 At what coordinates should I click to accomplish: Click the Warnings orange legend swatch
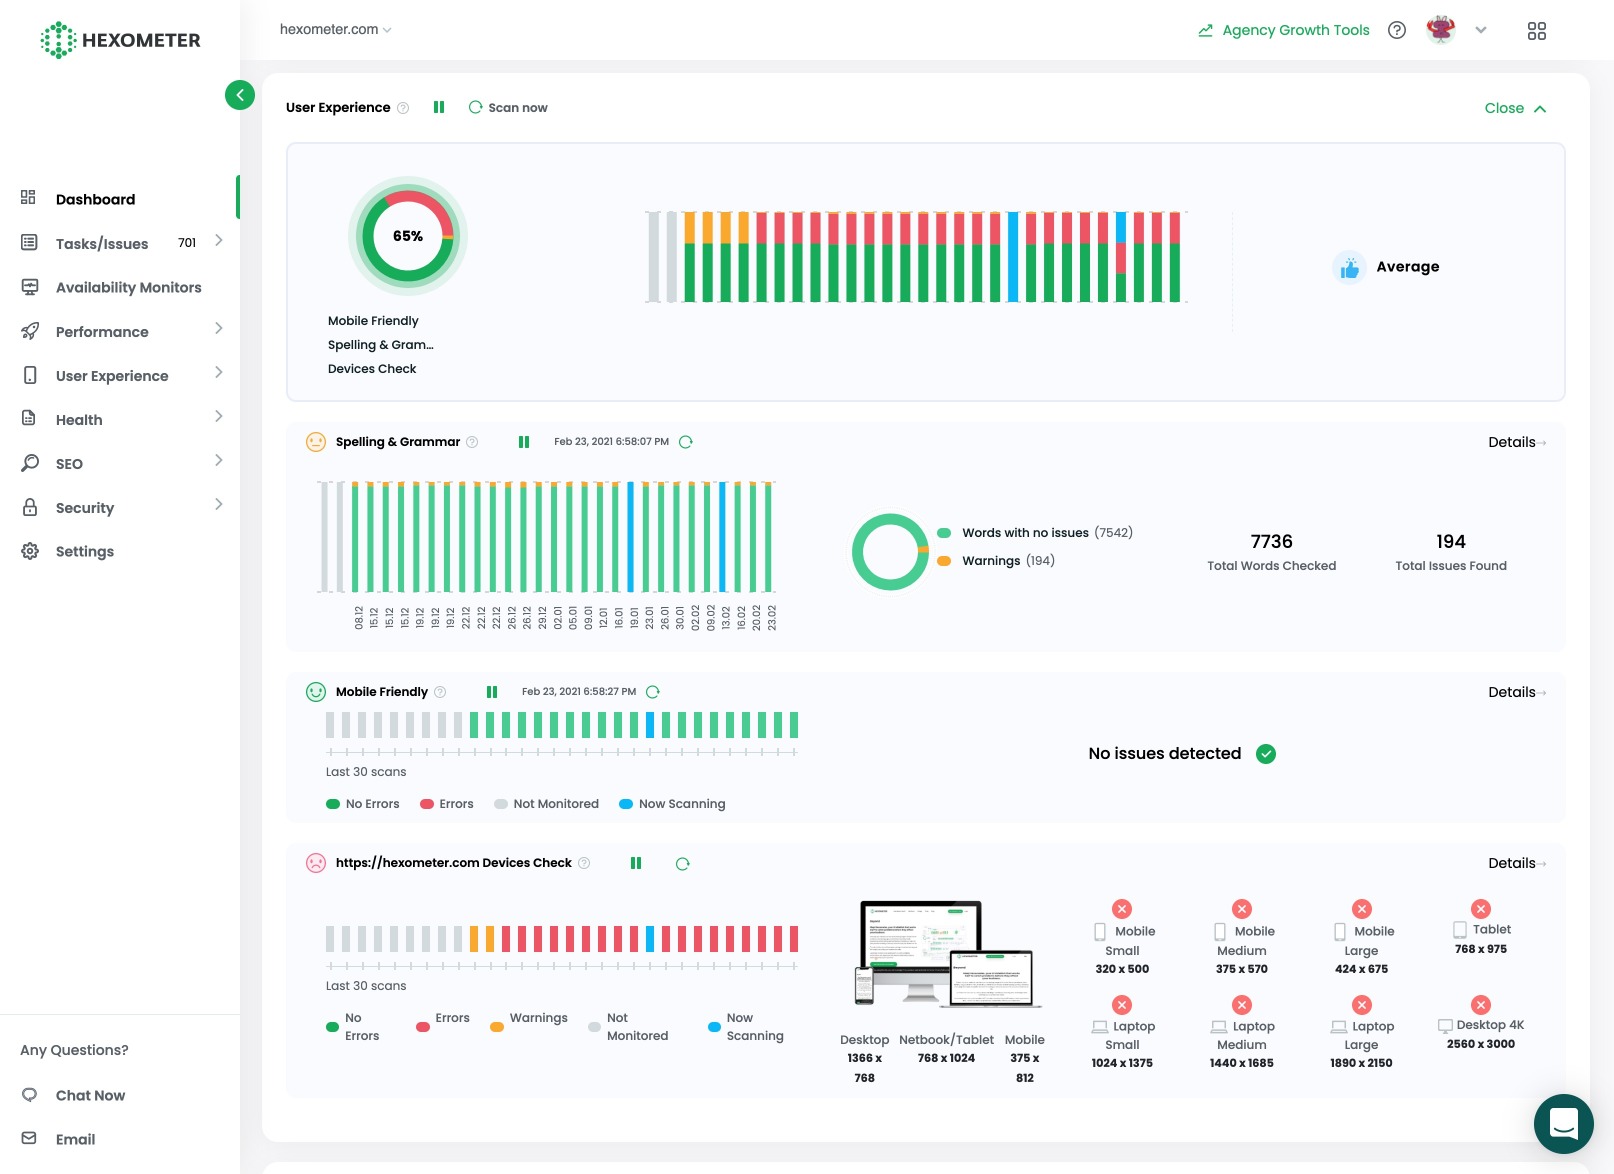coord(944,561)
